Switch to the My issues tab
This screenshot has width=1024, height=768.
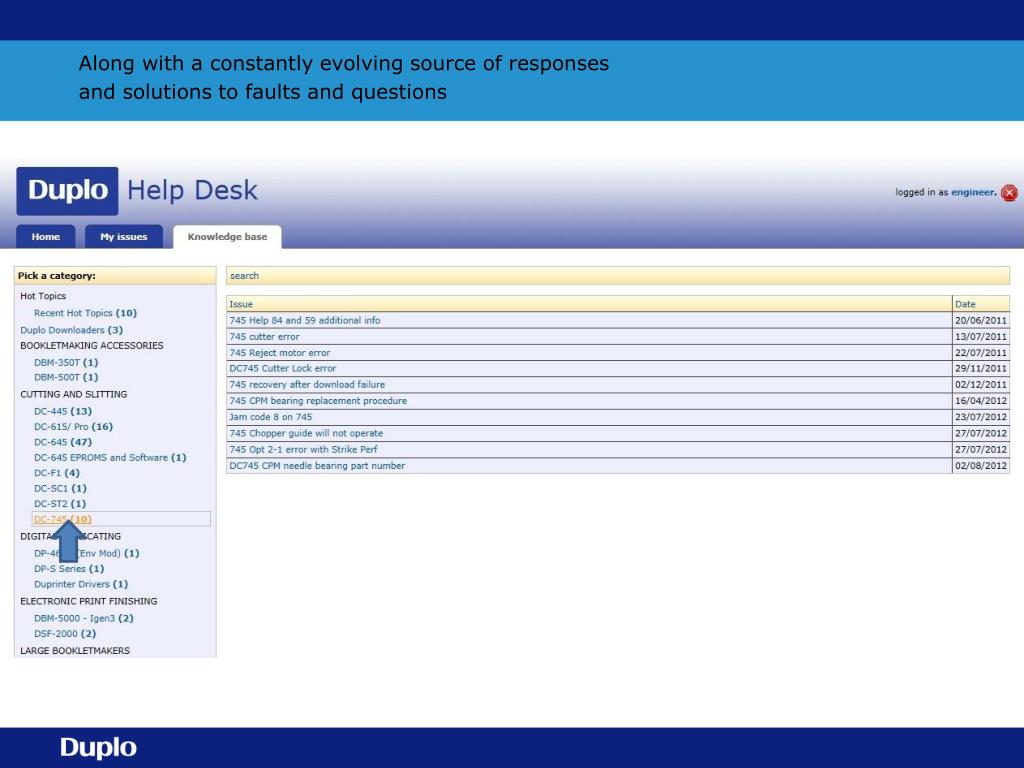pos(123,236)
